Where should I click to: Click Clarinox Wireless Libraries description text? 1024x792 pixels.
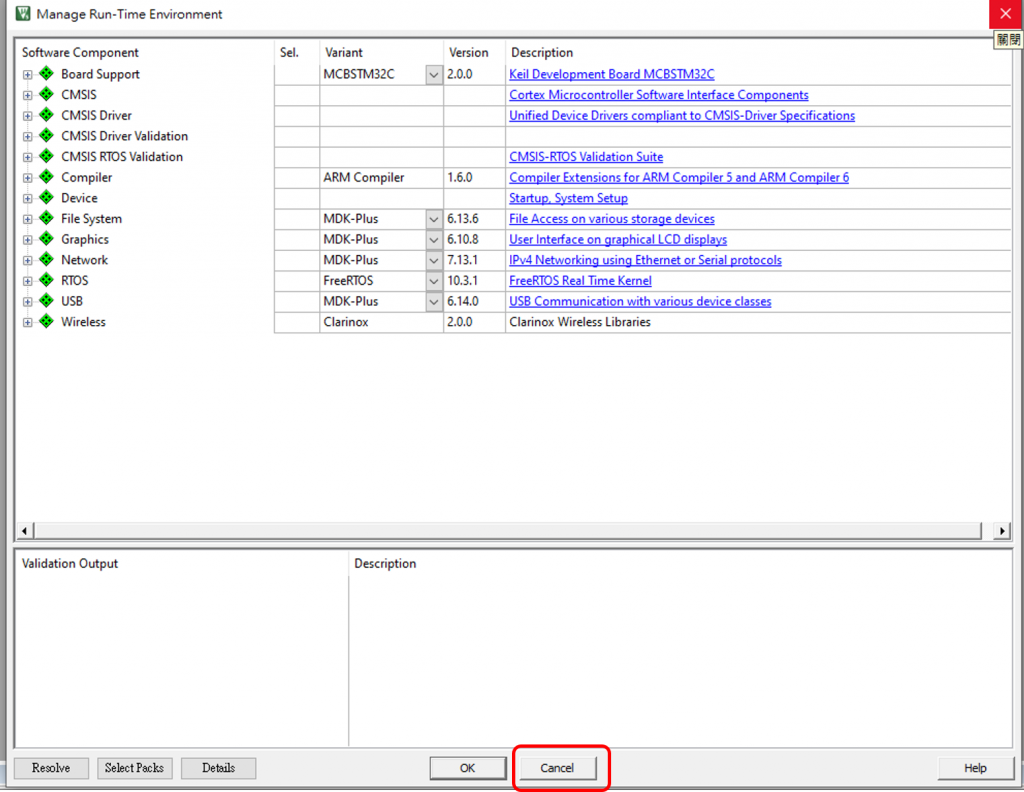(580, 322)
